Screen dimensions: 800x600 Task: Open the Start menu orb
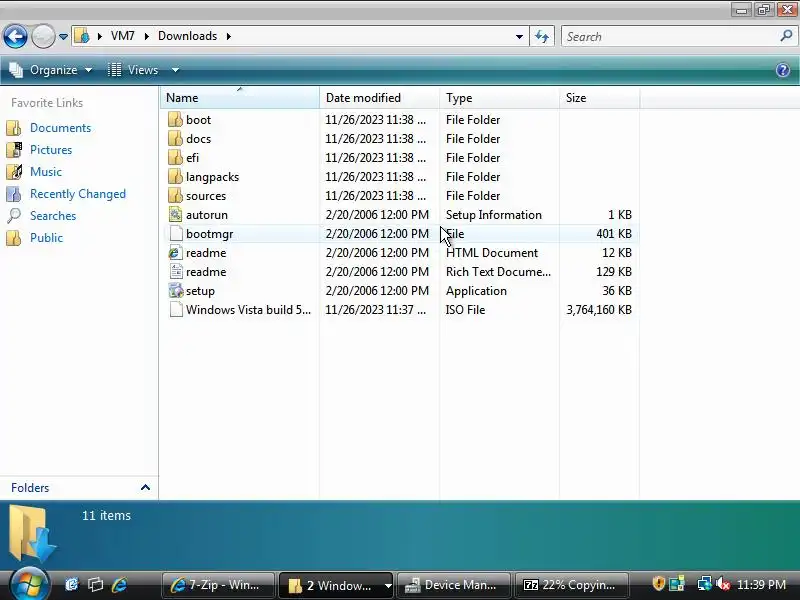point(29,584)
